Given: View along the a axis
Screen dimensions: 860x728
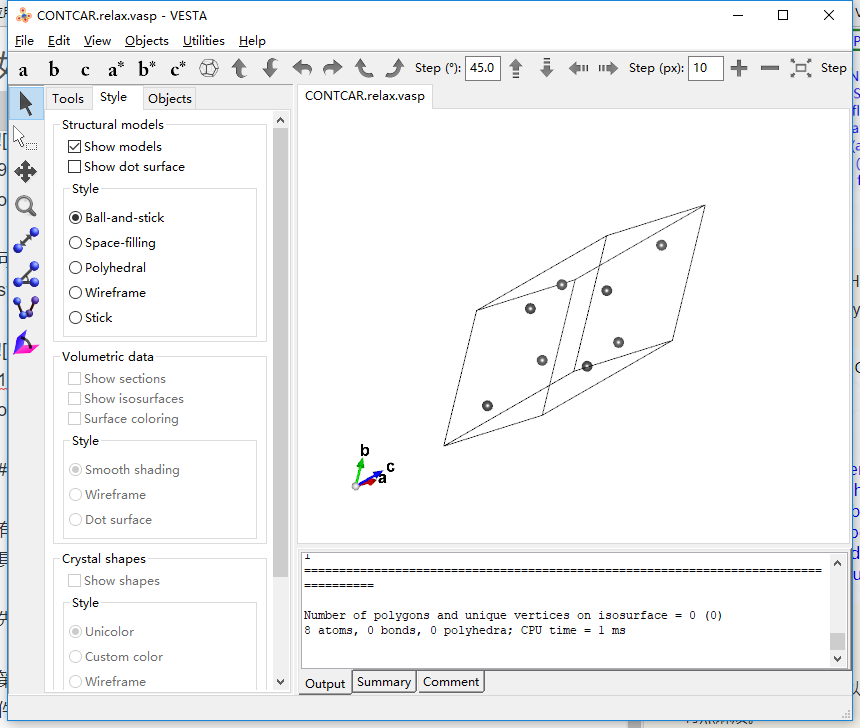Looking at the screenshot, I should (x=23, y=69).
